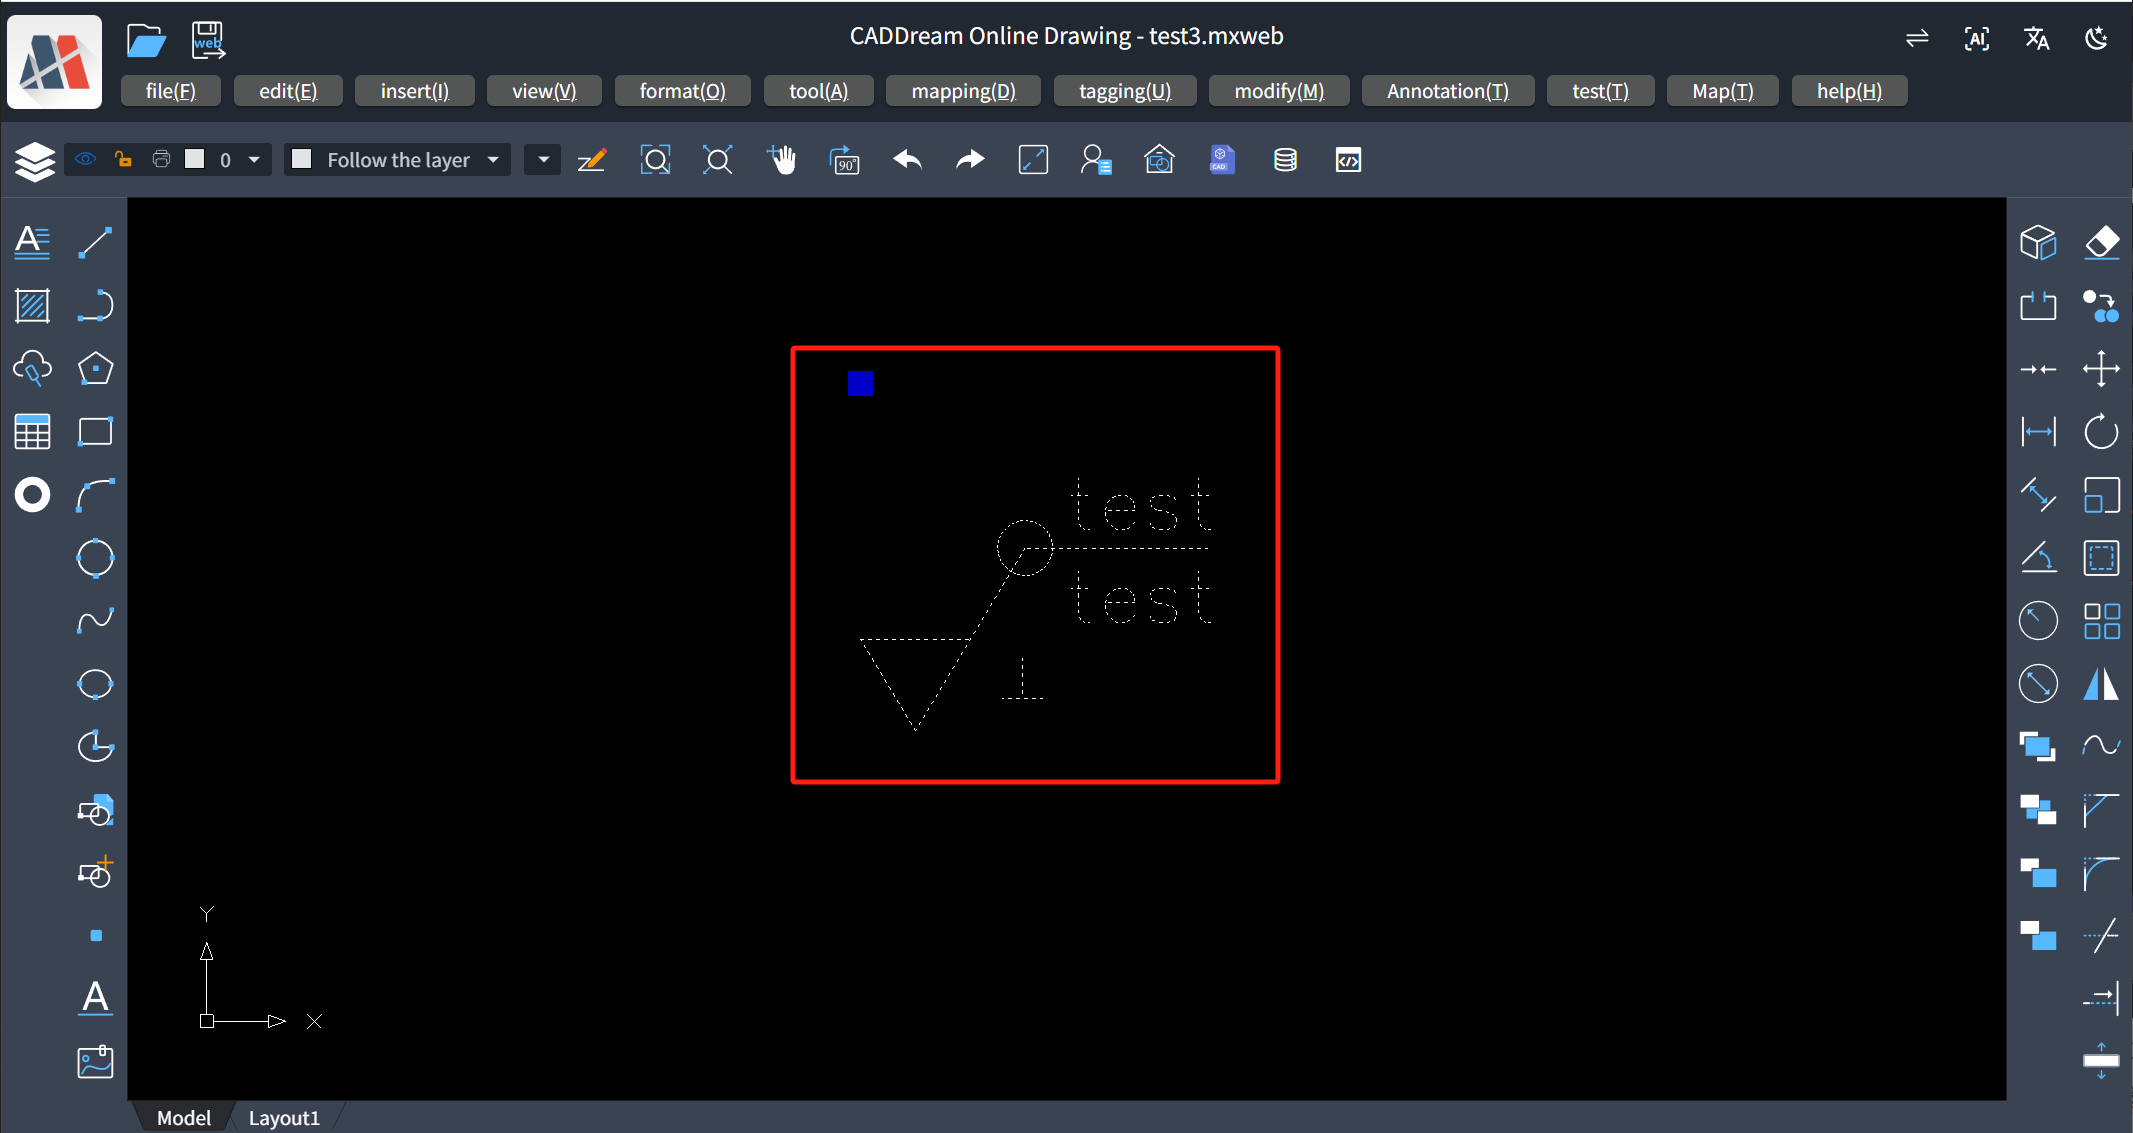Toggle the layer lock icon
2133x1133 pixels.
123,159
